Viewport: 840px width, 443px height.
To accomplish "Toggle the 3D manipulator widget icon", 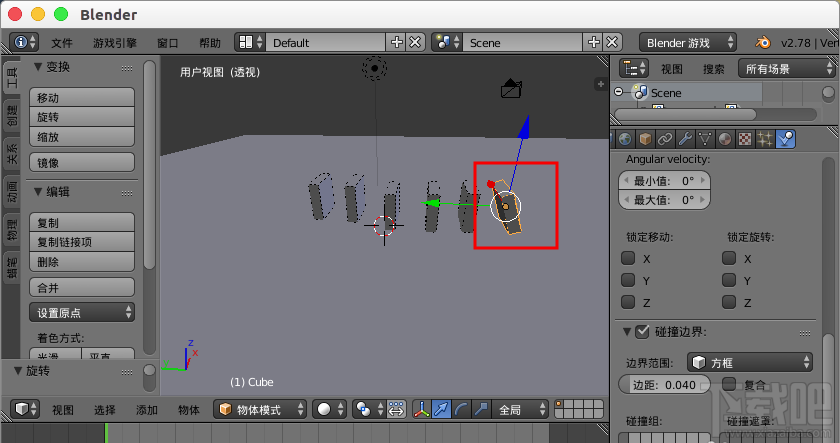I will tap(422, 410).
